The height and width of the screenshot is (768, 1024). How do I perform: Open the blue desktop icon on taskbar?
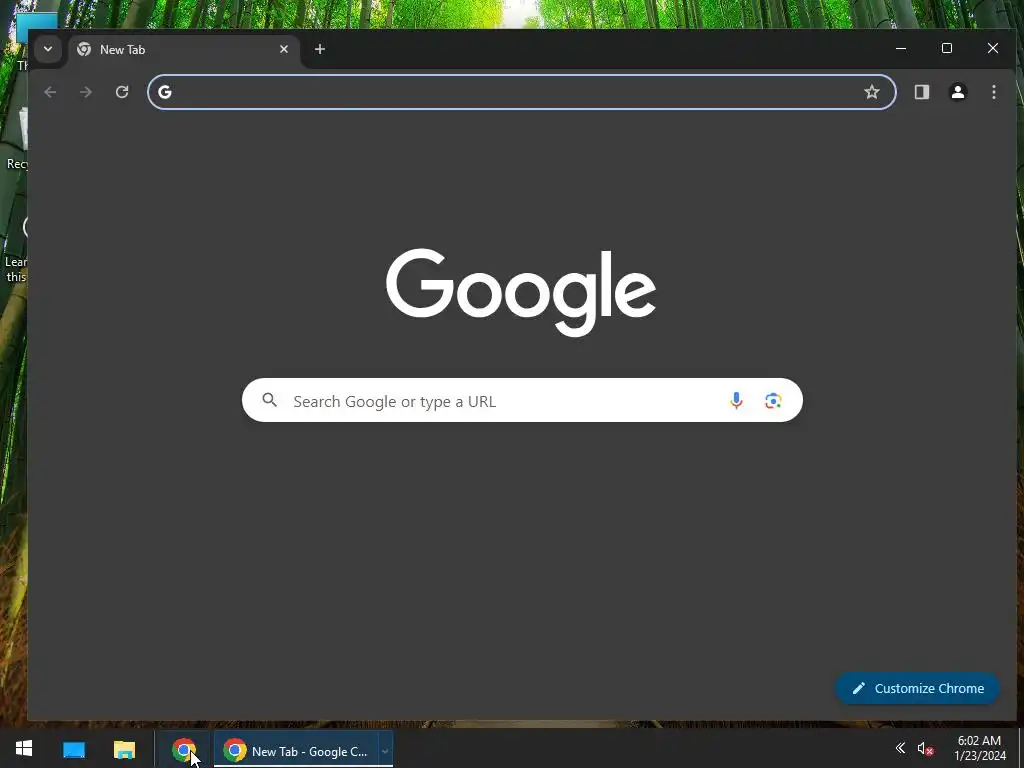click(x=74, y=749)
